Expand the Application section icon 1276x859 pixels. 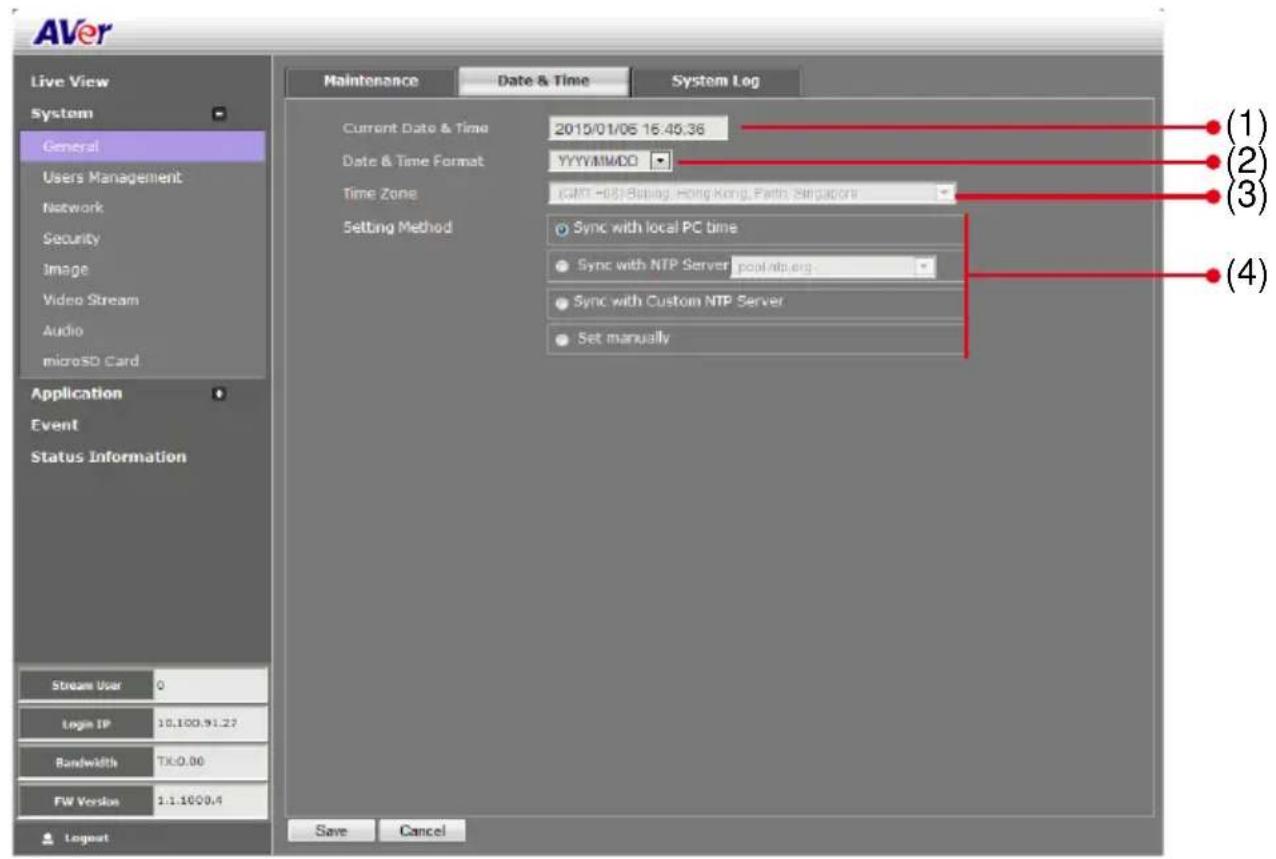tap(220, 394)
